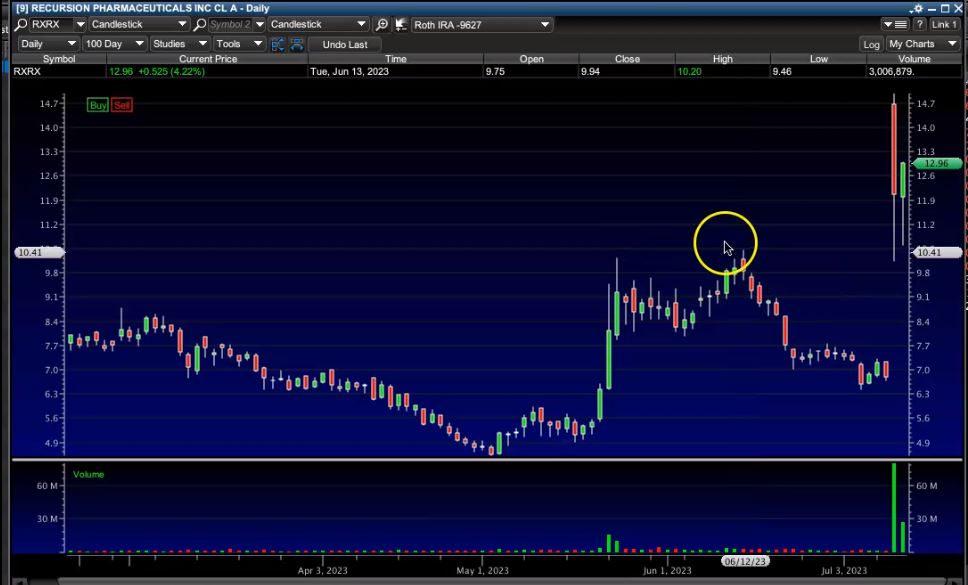
Task: Open the help question mark button
Action: point(920,25)
